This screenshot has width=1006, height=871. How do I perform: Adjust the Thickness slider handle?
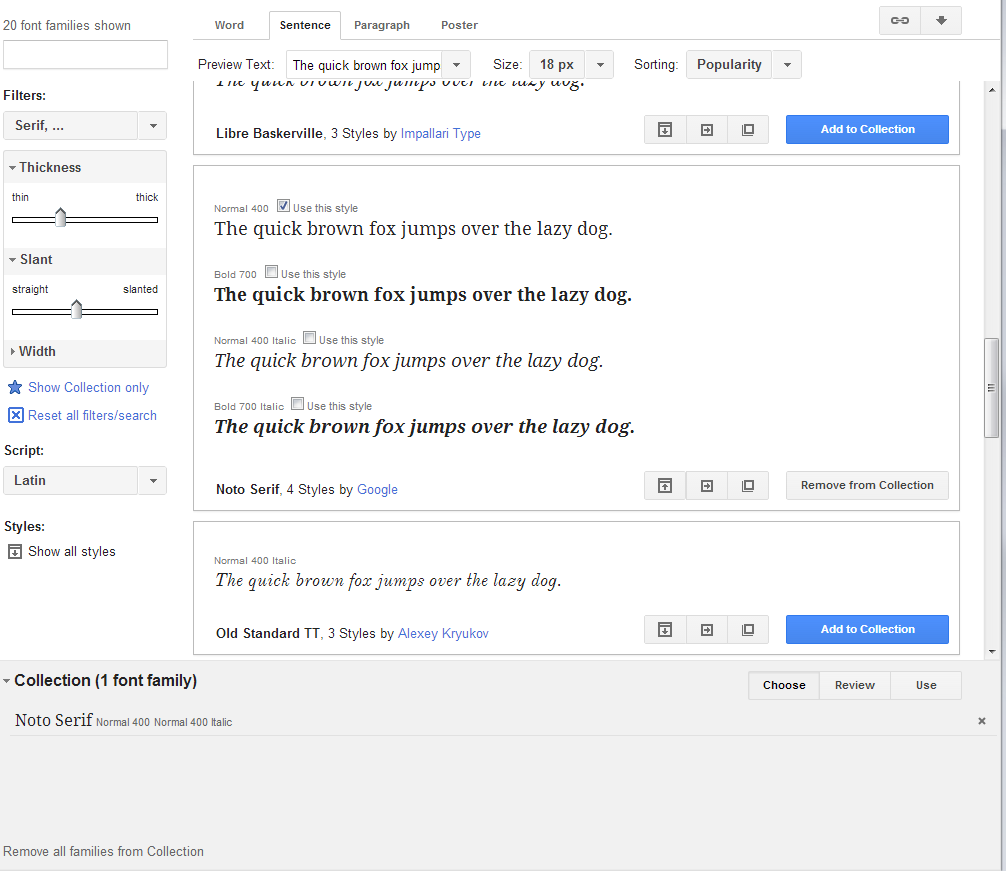[61, 216]
